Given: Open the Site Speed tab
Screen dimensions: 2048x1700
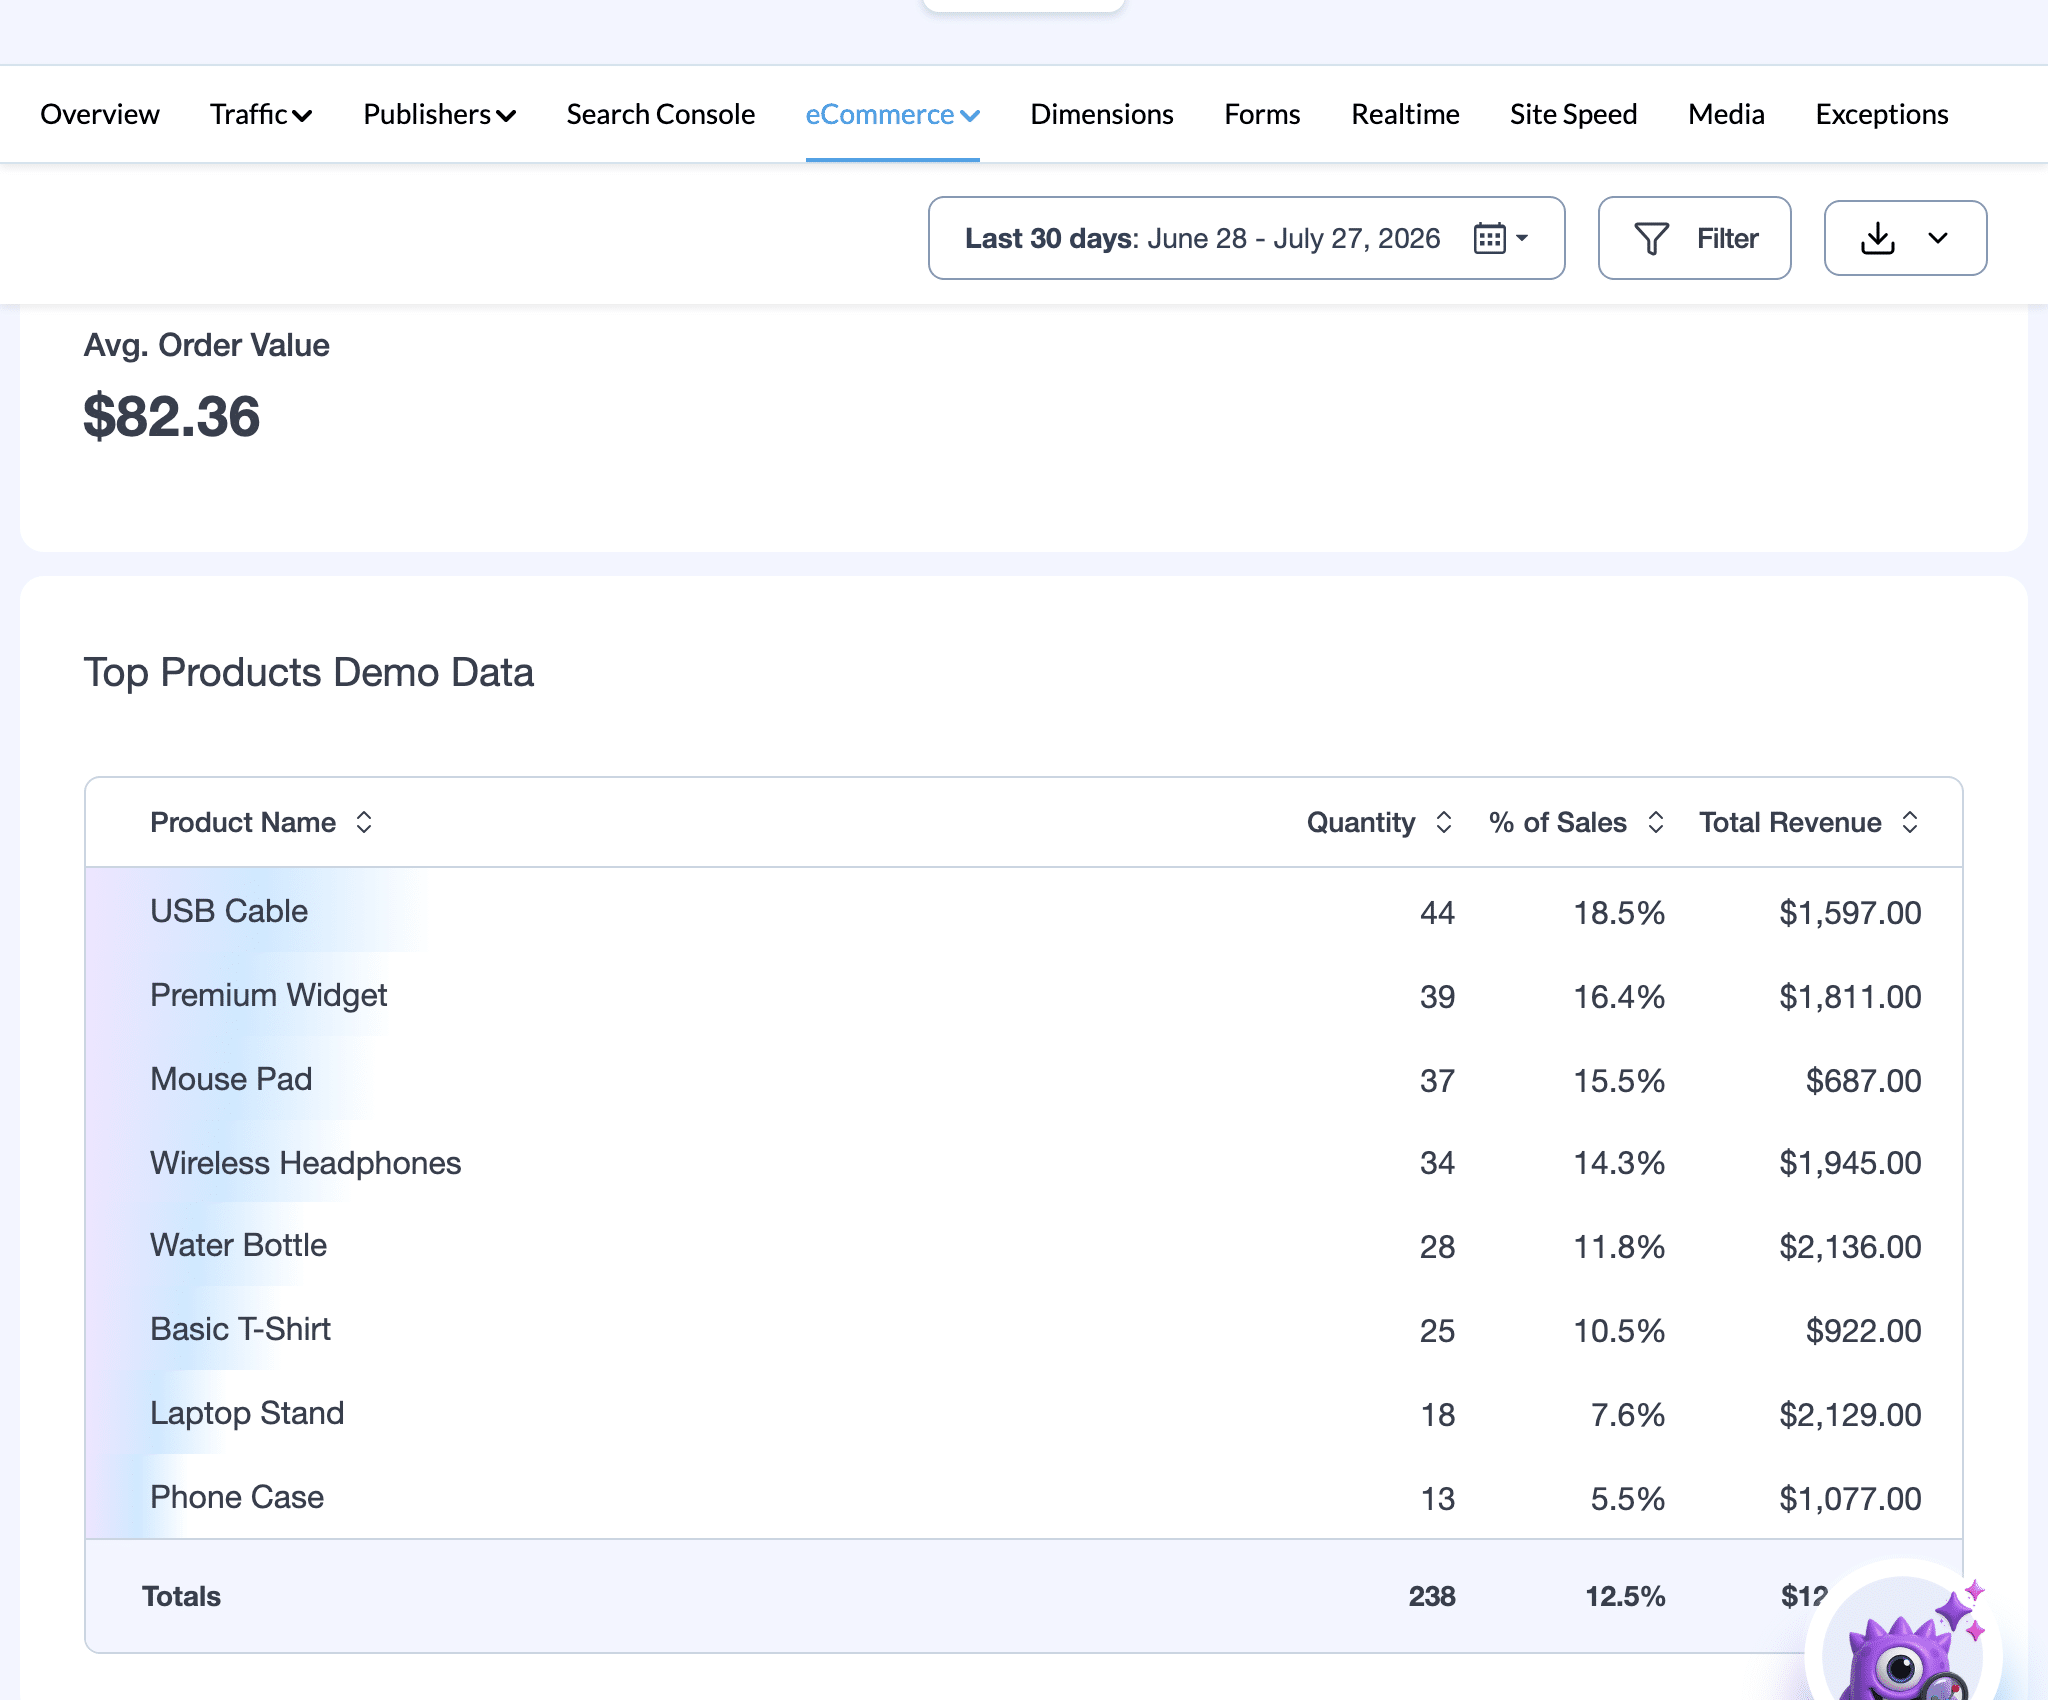Looking at the screenshot, I should click(x=1573, y=115).
